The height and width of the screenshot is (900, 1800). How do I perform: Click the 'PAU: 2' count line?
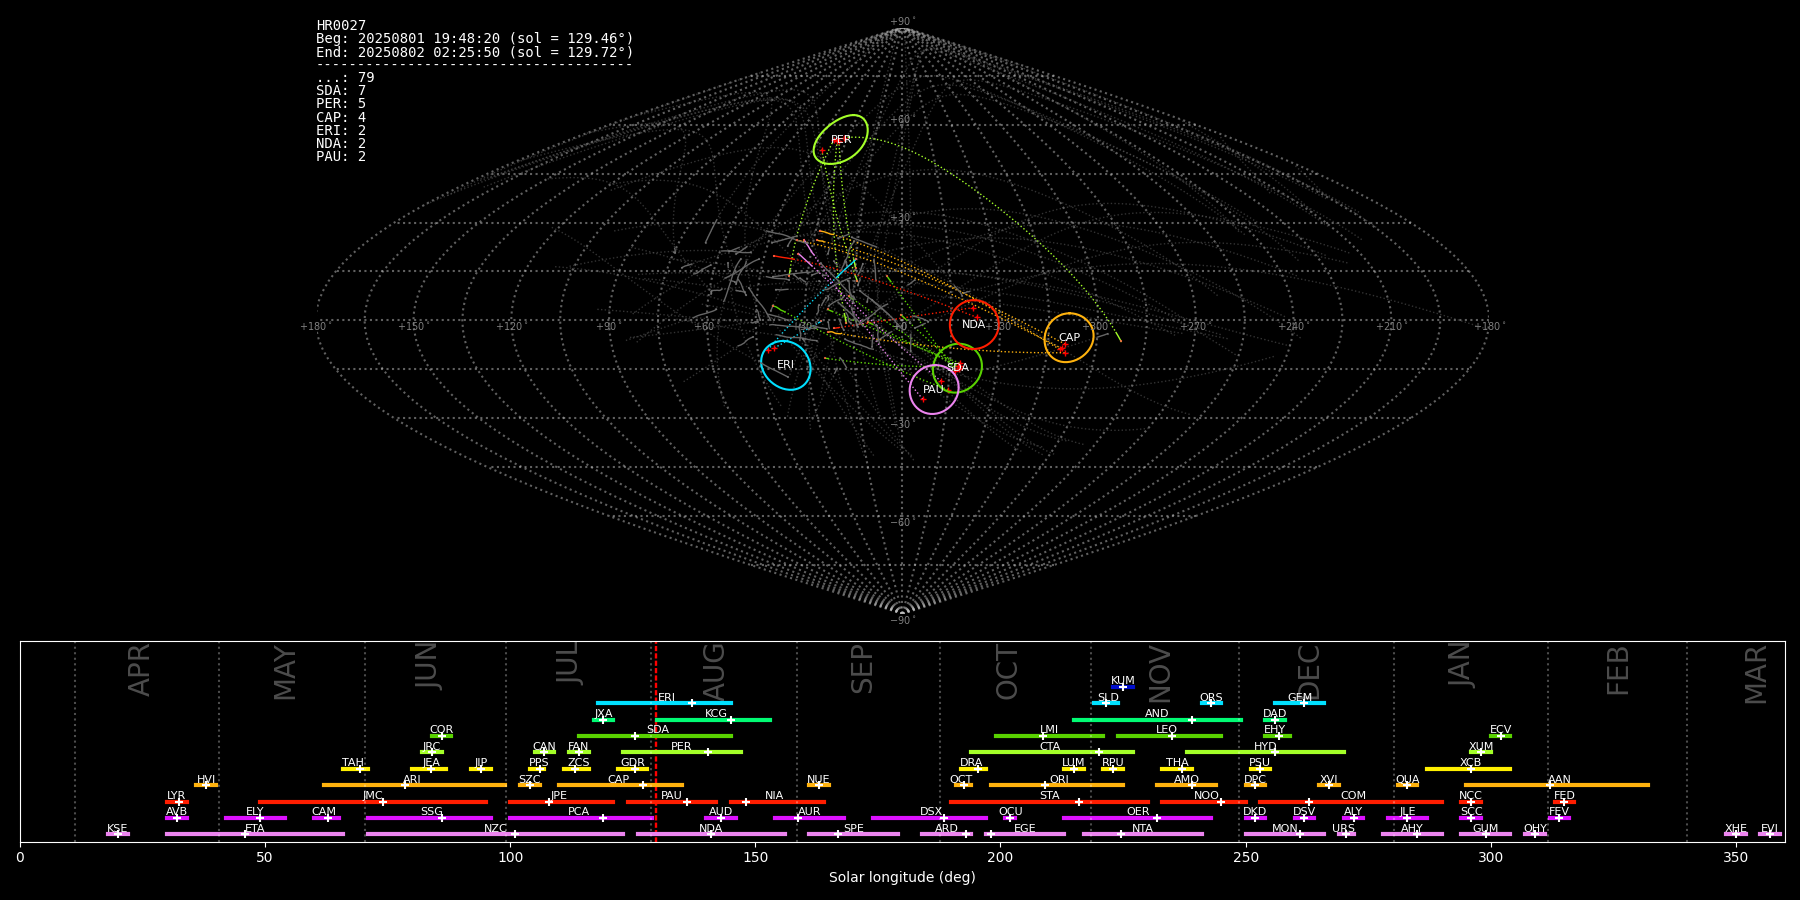(341, 157)
